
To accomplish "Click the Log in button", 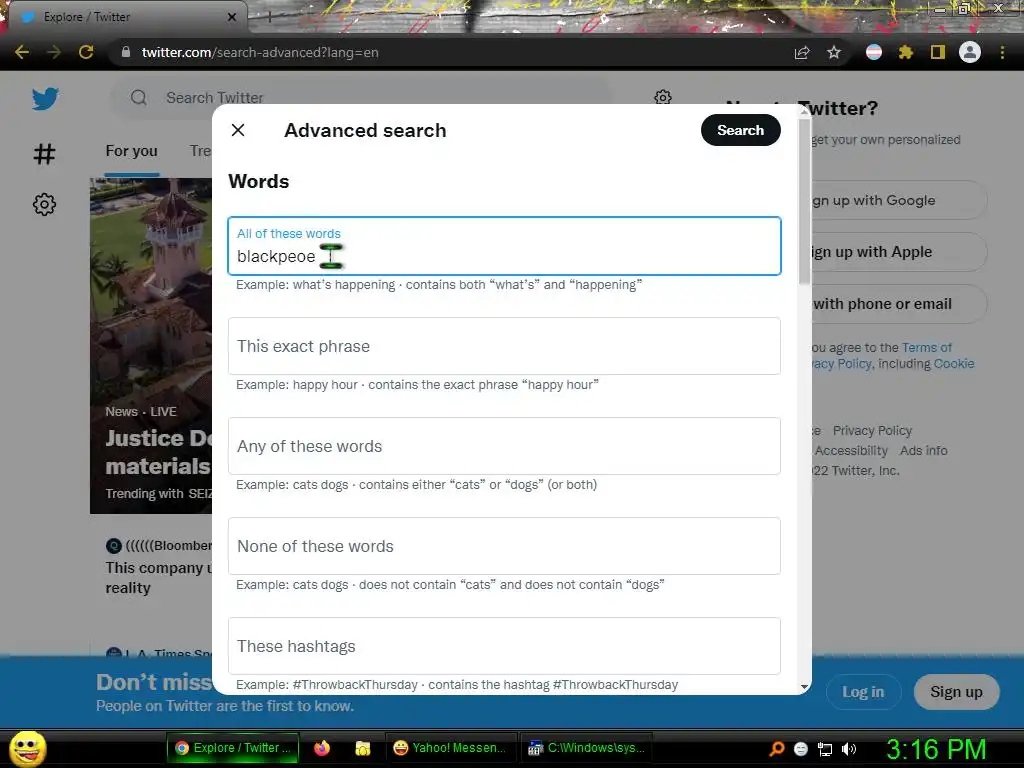I will coord(863,692).
